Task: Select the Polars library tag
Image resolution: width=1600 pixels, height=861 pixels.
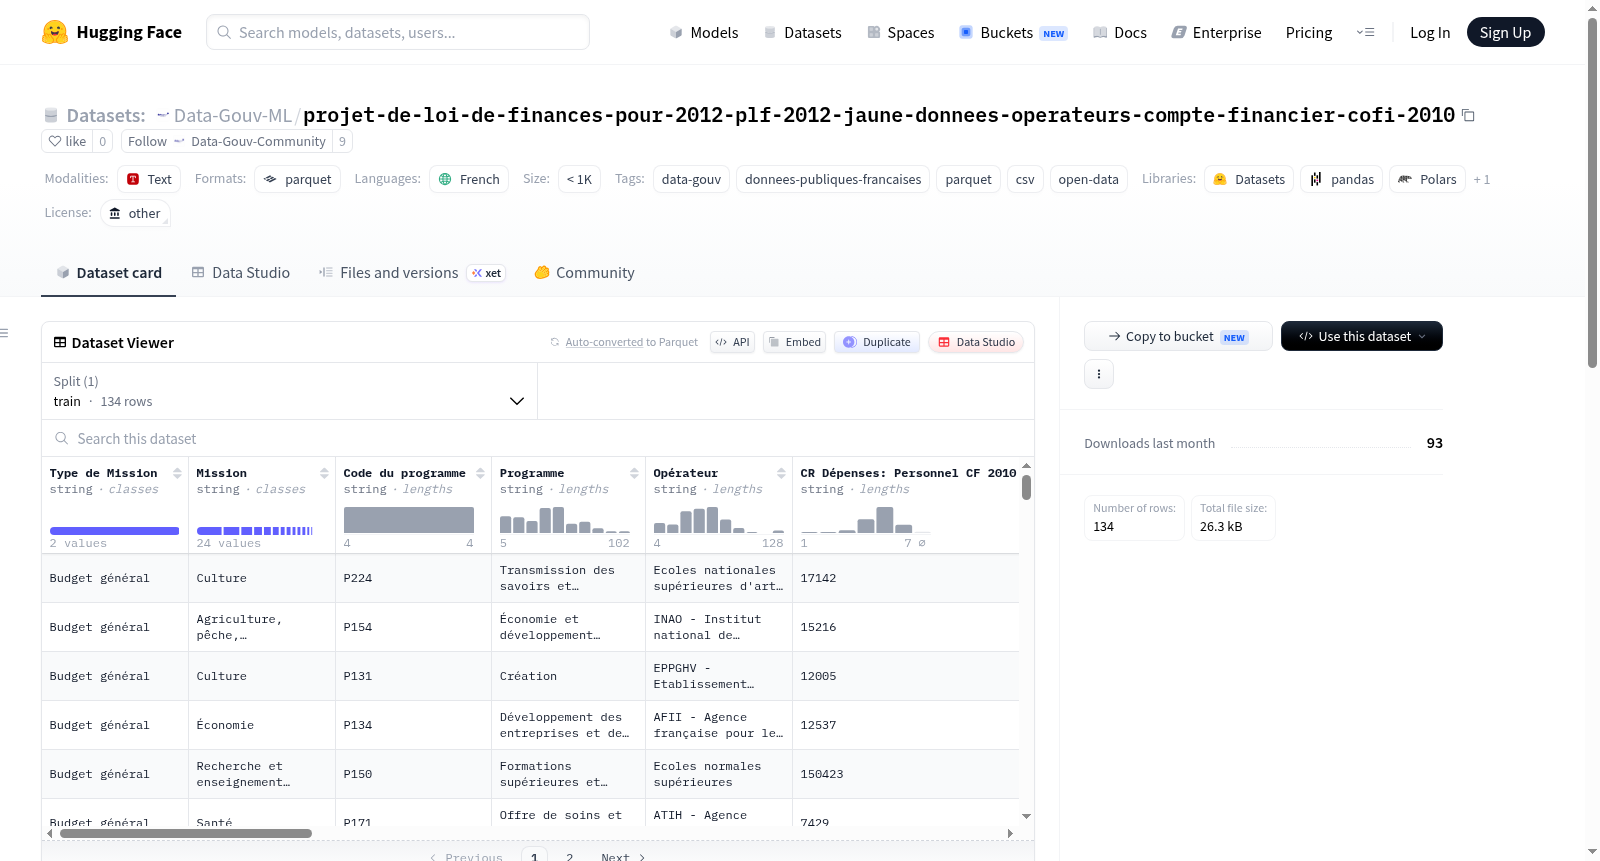Action: coord(1427,179)
